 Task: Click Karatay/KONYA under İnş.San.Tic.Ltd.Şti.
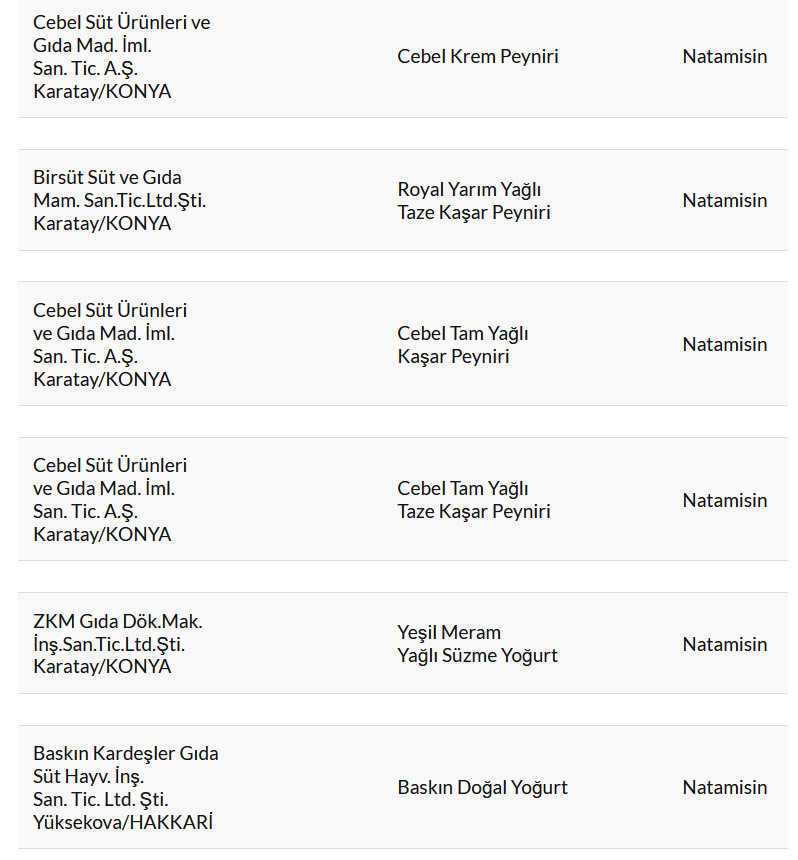102,667
